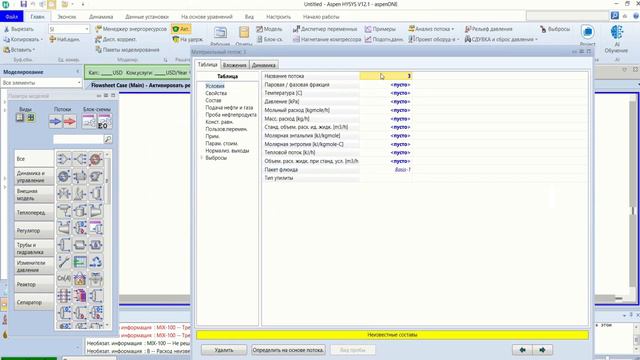Click the next stream right arrow button

click(542, 350)
